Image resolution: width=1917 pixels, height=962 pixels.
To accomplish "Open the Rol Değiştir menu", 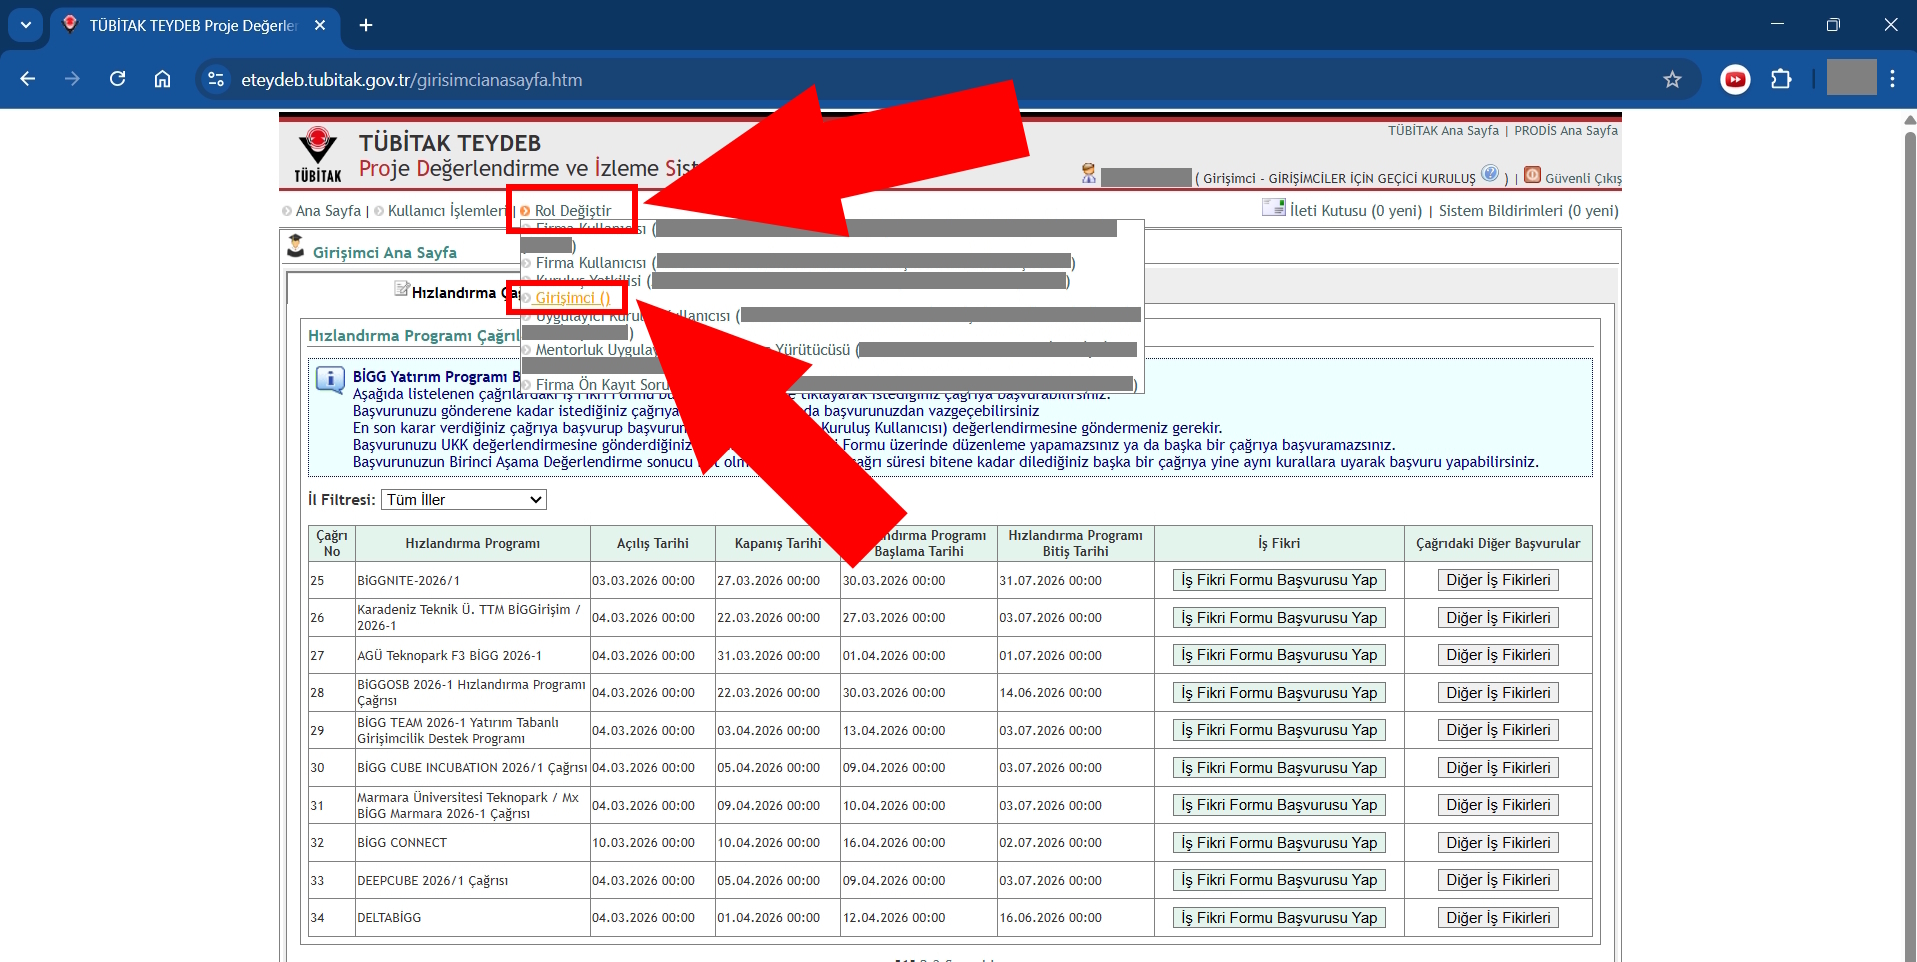I will click(x=572, y=211).
